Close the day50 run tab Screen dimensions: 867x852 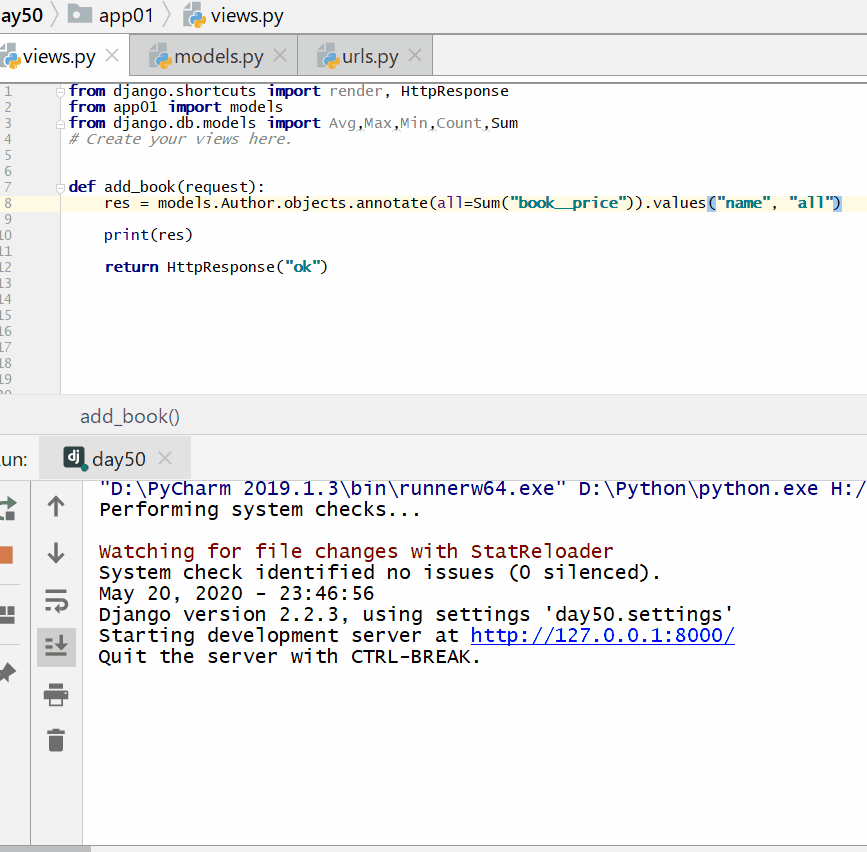coord(166,459)
